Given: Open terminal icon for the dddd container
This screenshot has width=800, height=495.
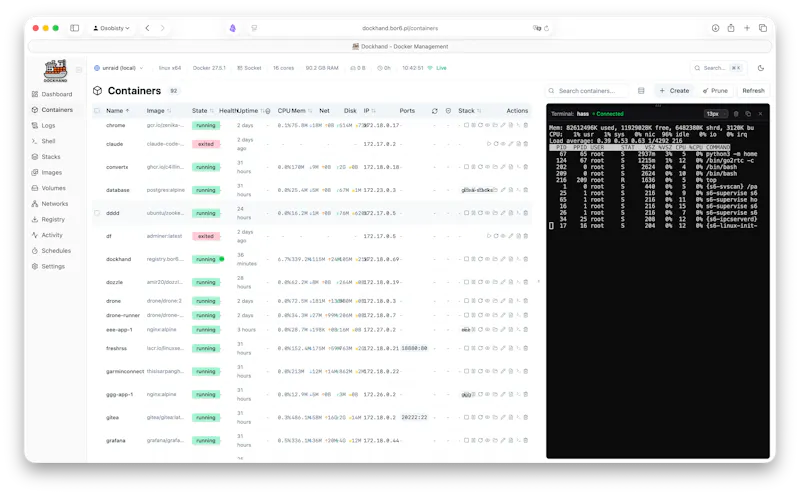Looking at the screenshot, I should tap(518, 213).
